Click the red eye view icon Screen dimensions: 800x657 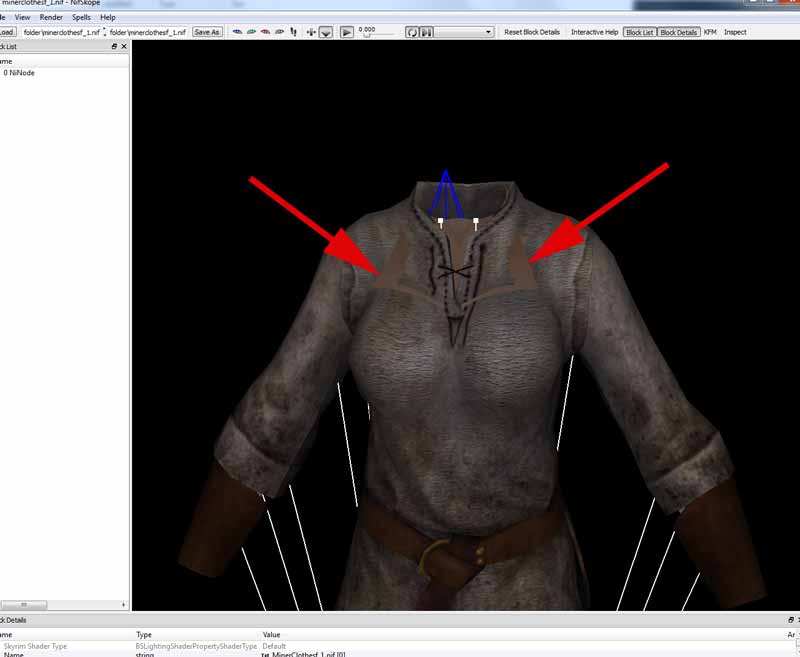[x=265, y=32]
